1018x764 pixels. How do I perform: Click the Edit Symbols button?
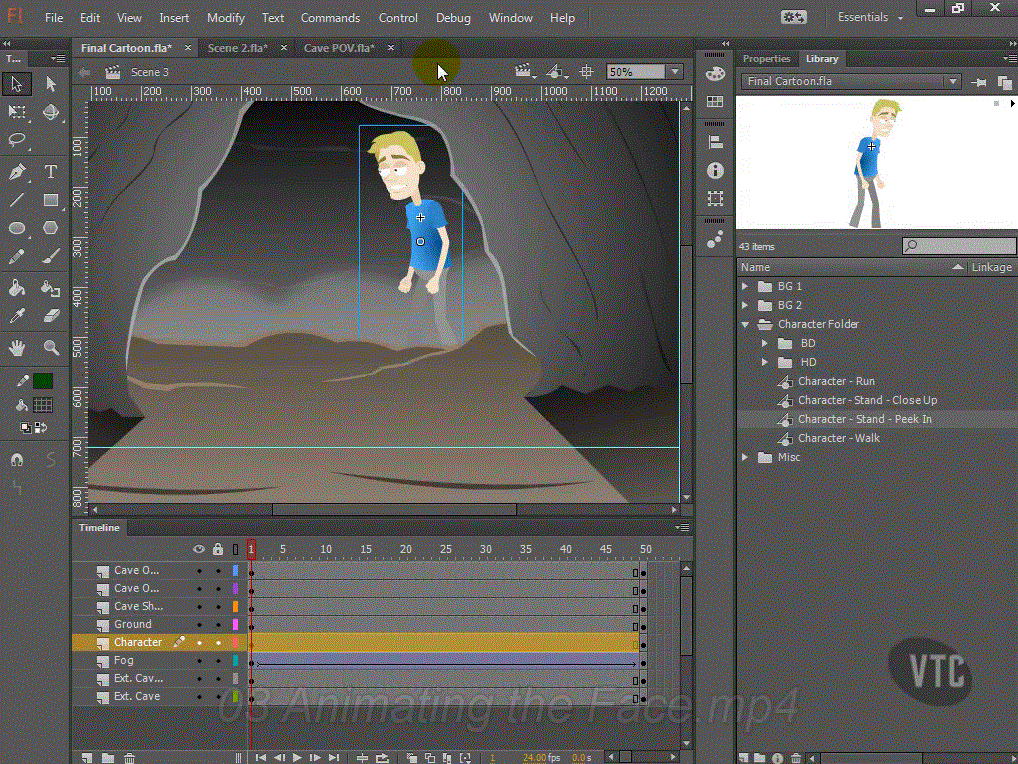point(556,71)
